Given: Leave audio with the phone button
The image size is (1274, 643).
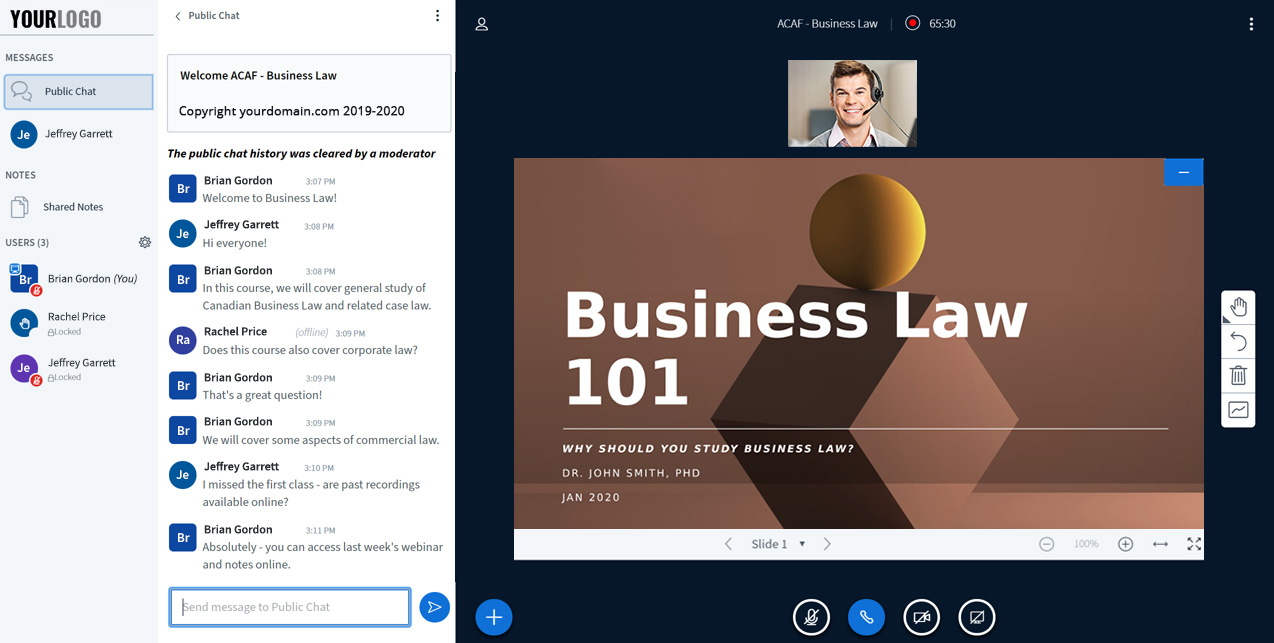Looking at the screenshot, I should tap(867, 618).
